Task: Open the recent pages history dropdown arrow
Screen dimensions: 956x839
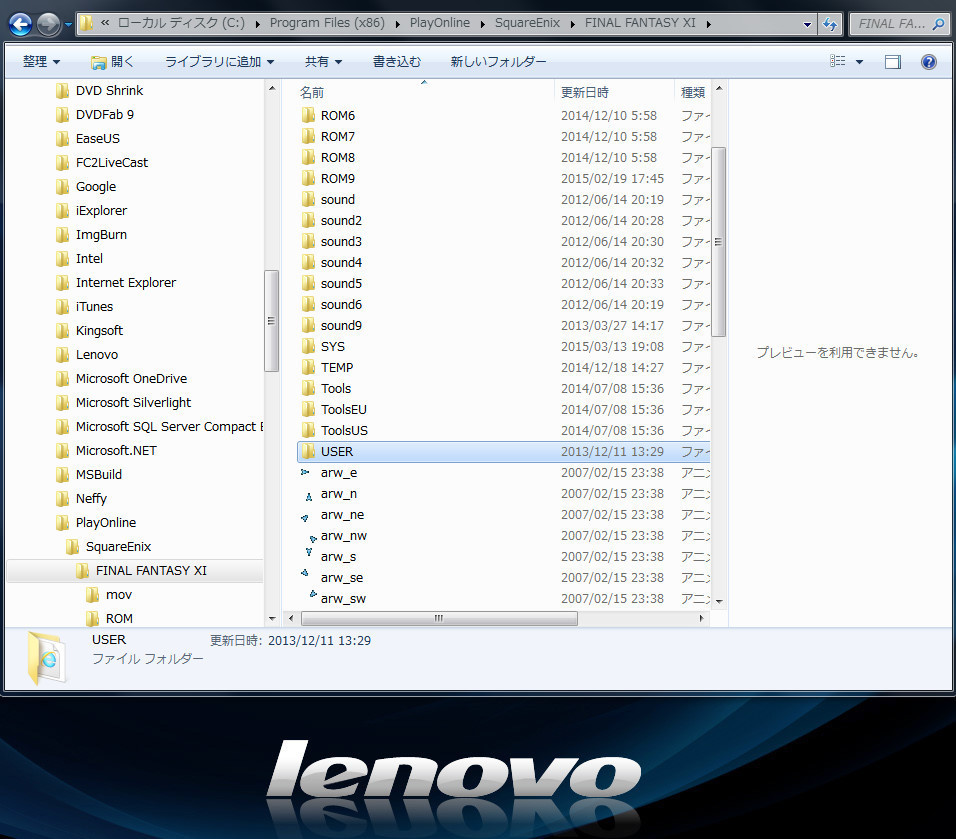Action: pyautogui.click(x=68, y=25)
